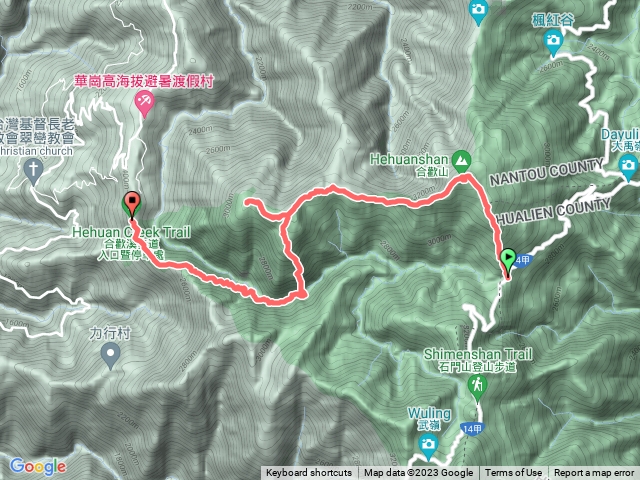Click the 華崗高海拔避暑渡假村 pink label

pos(144,81)
